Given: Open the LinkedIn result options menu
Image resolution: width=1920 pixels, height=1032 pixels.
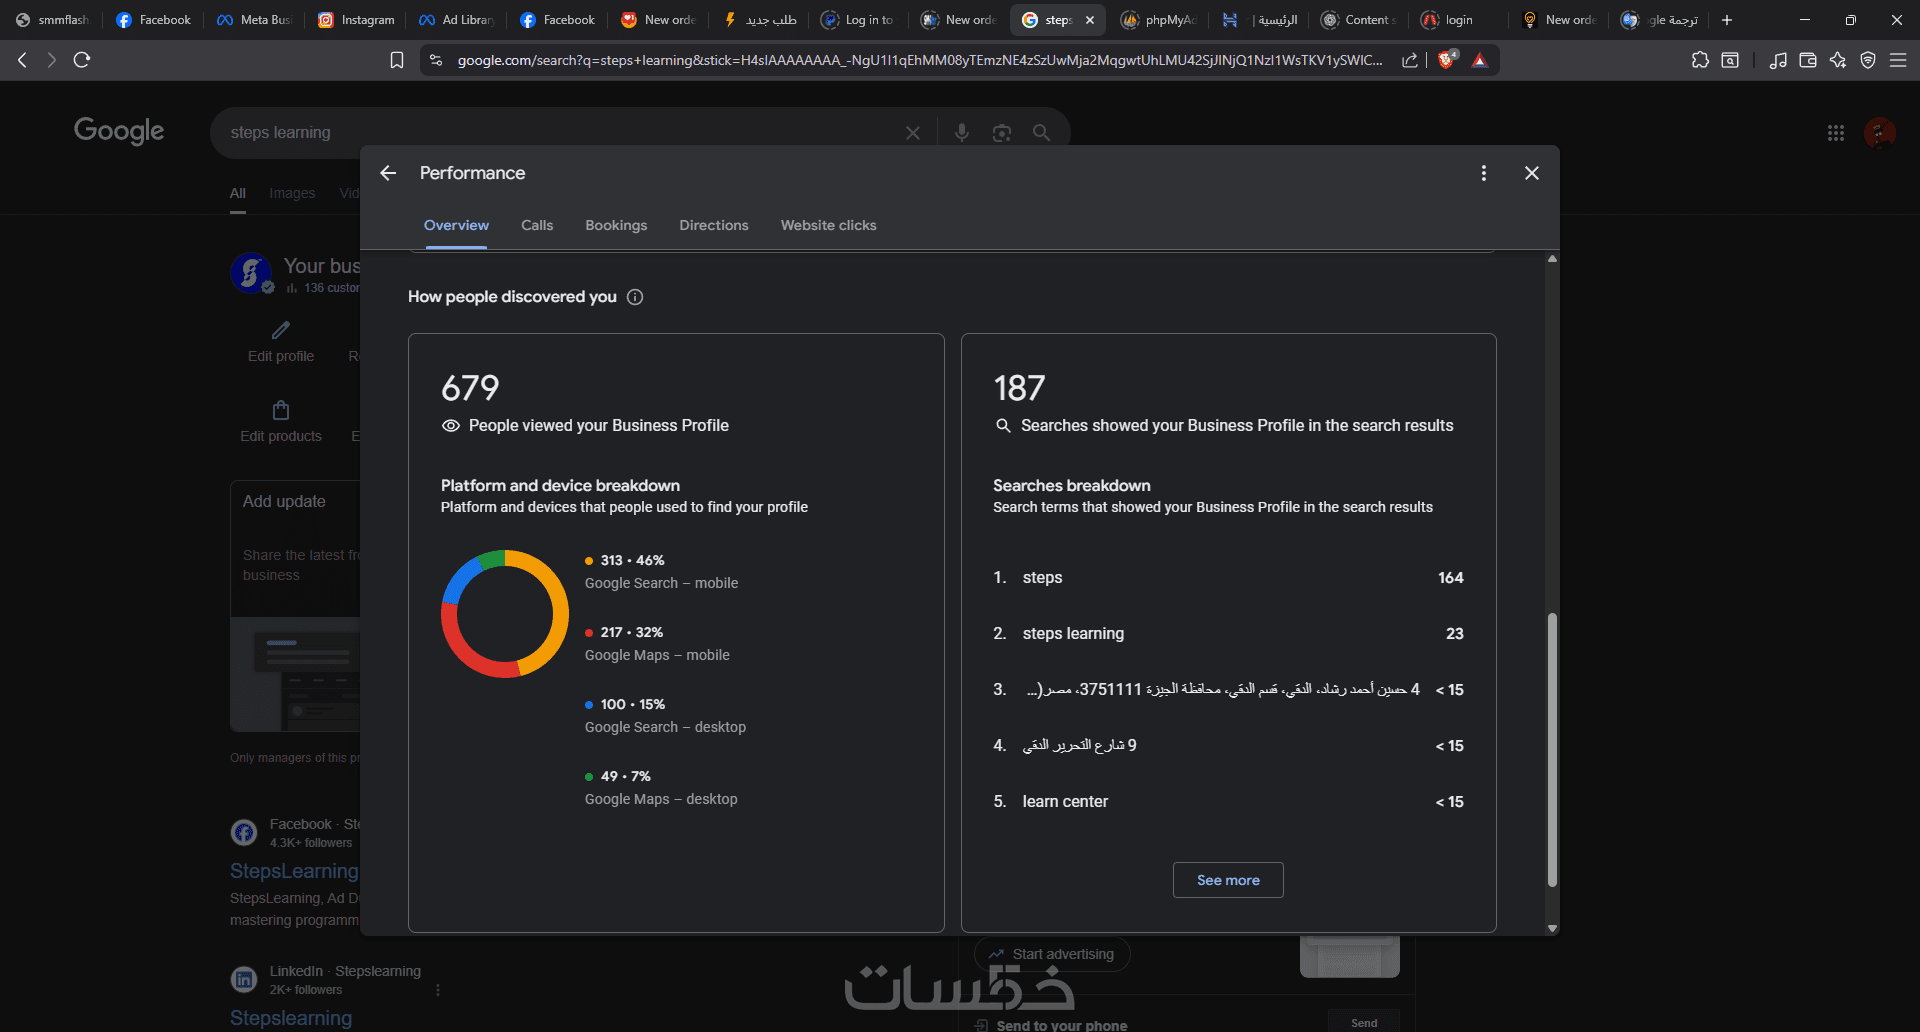Looking at the screenshot, I should click(x=438, y=990).
